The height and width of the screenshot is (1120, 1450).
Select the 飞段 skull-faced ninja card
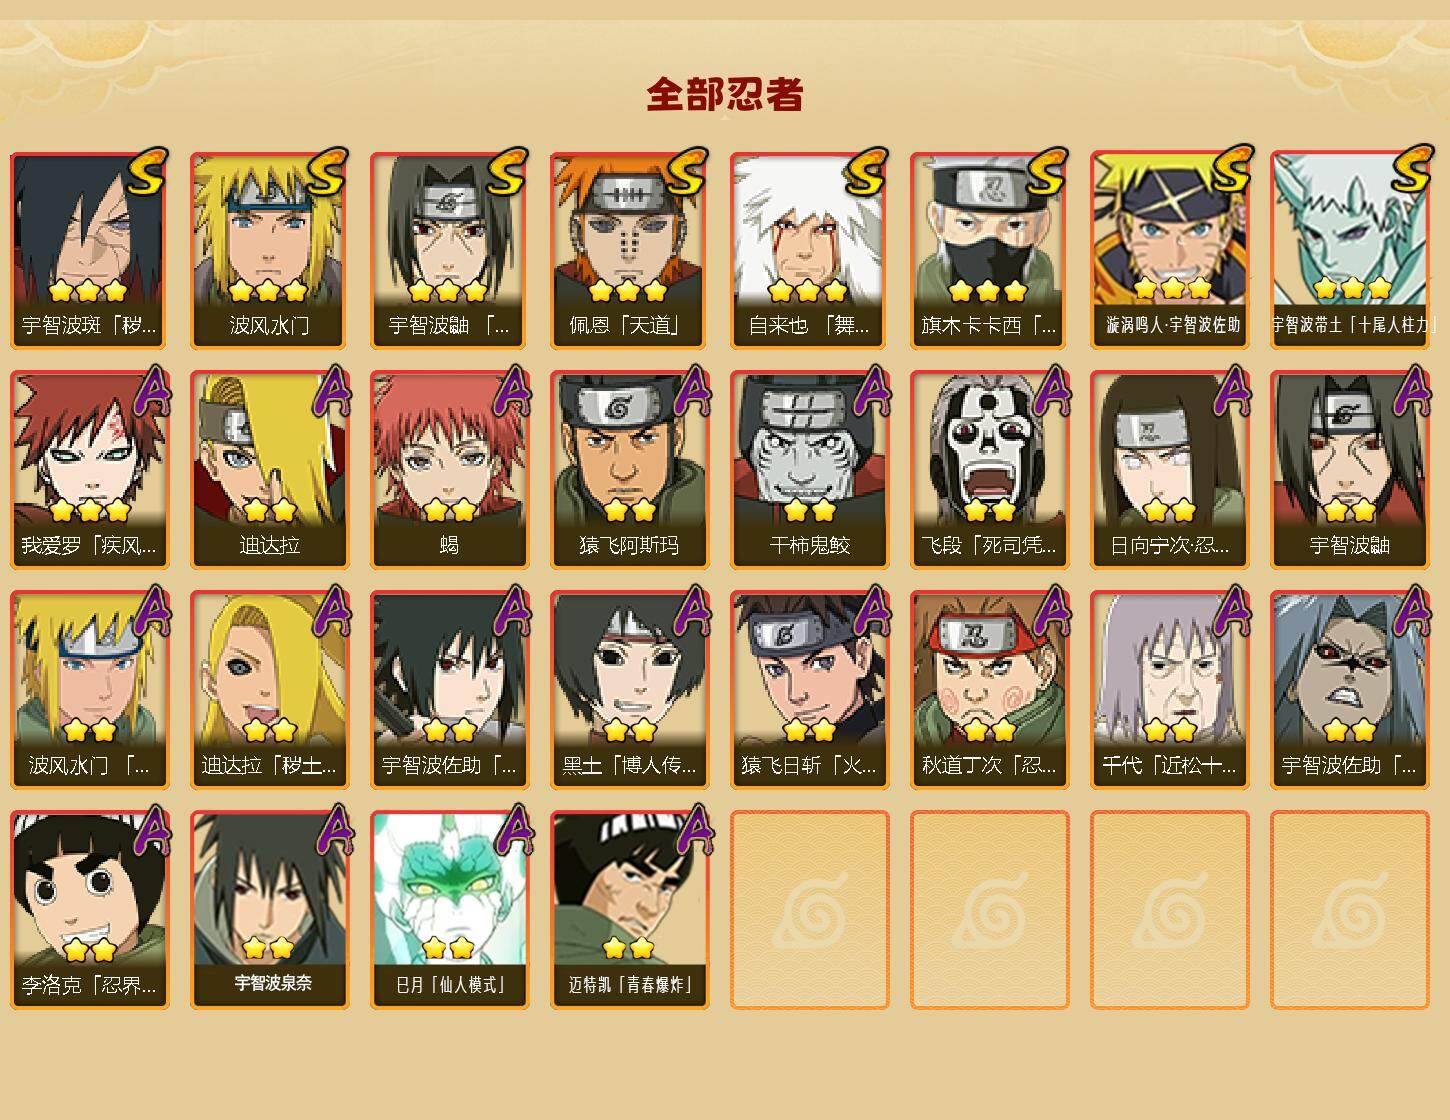(989, 470)
